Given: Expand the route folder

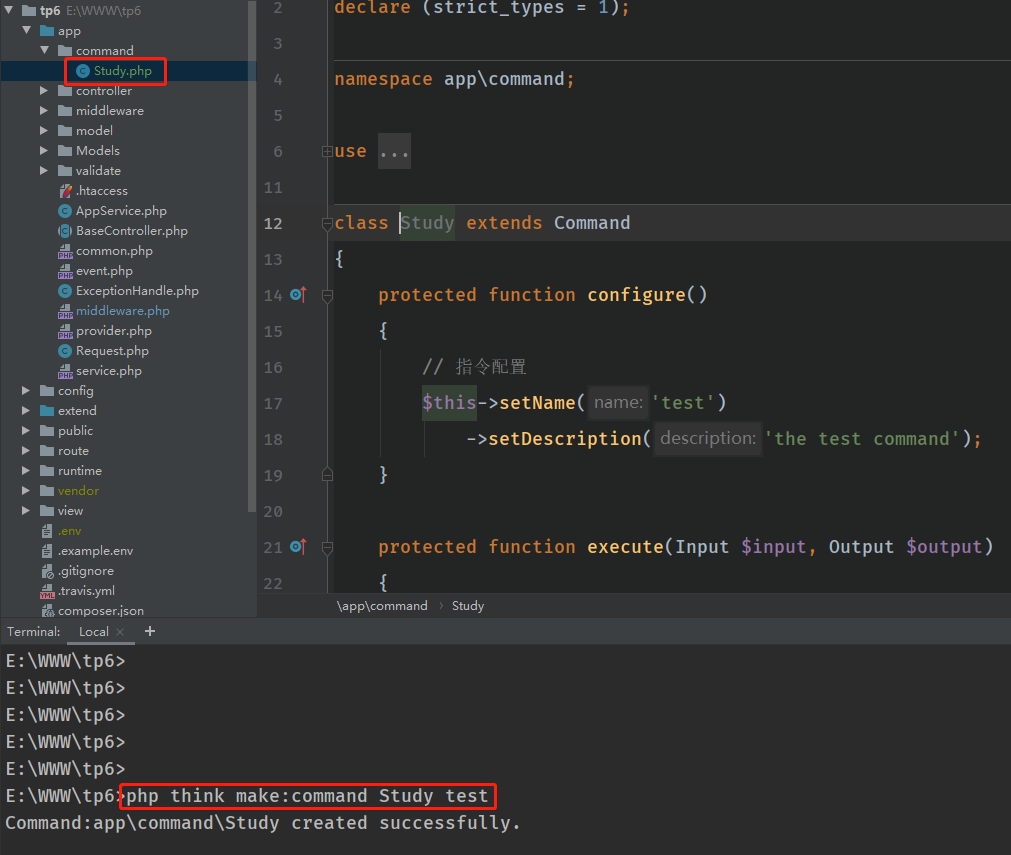Looking at the screenshot, I should point(26,451).
